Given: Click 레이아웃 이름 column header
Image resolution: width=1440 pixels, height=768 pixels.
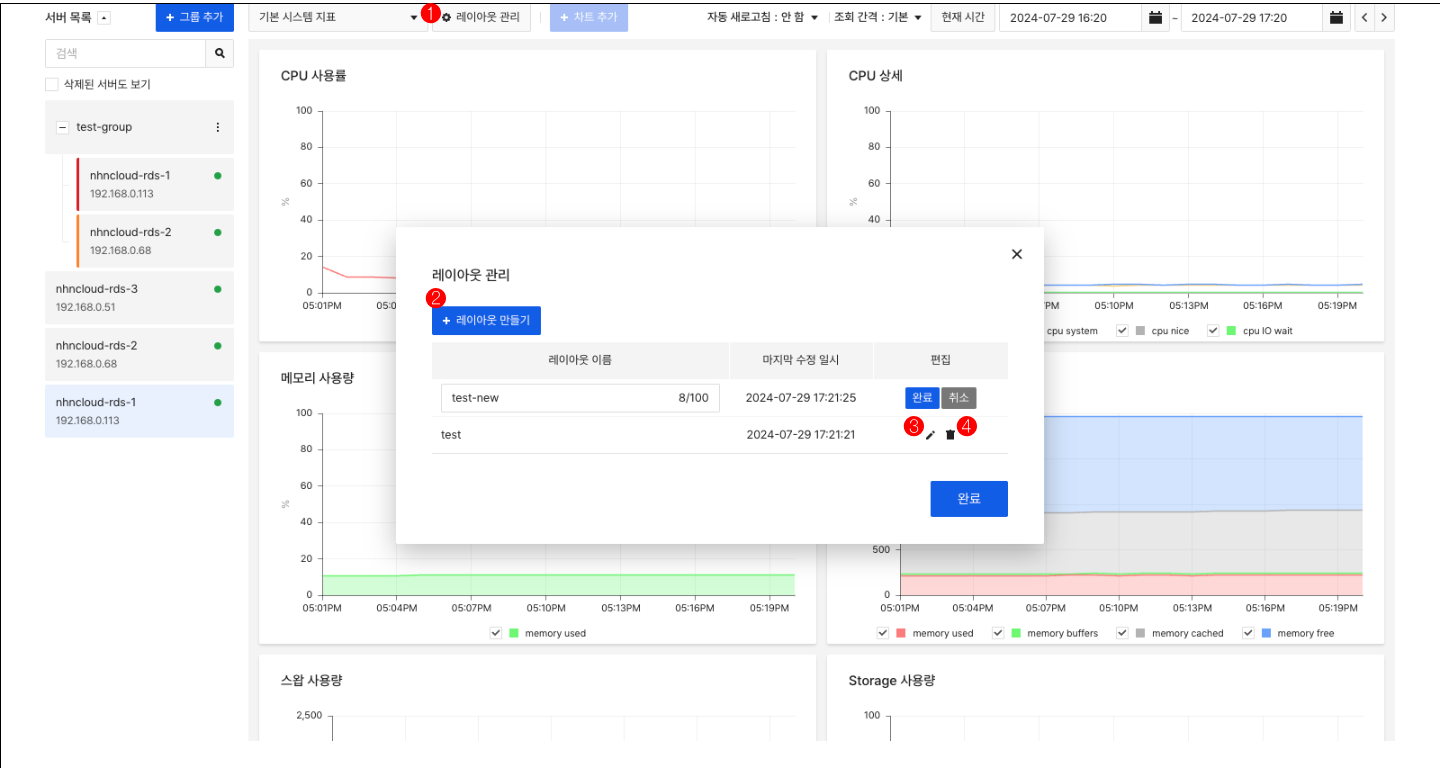Looking at the screenshot, I should [580, 360].
